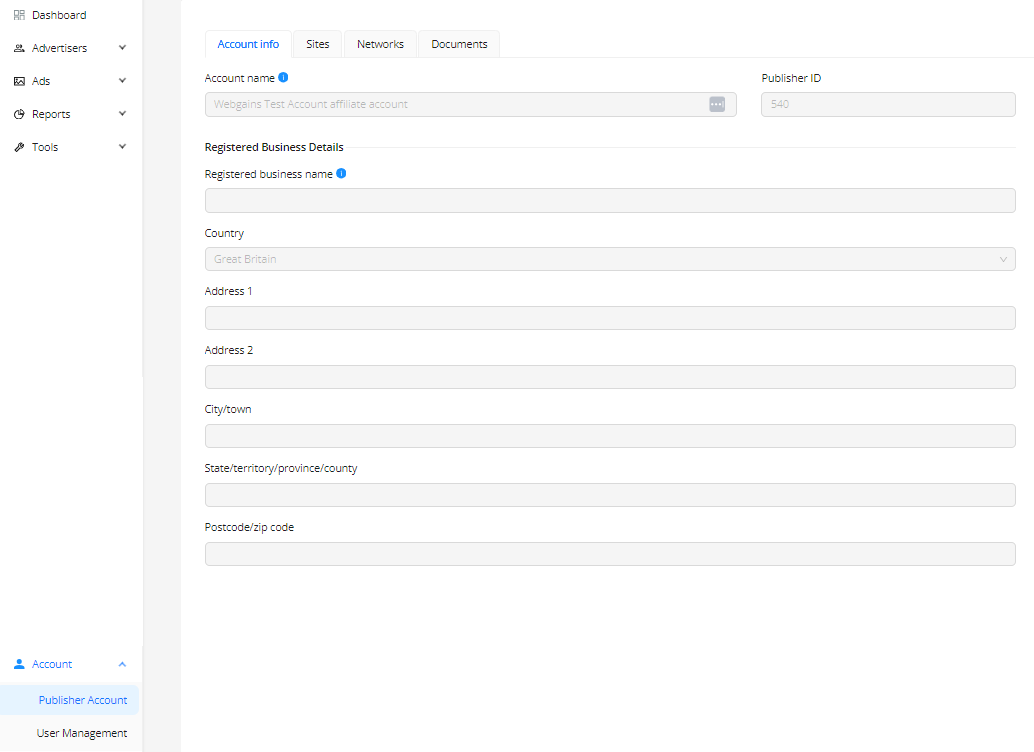Click the Advertisers people icon in sidebar

(x=19, y=48)
